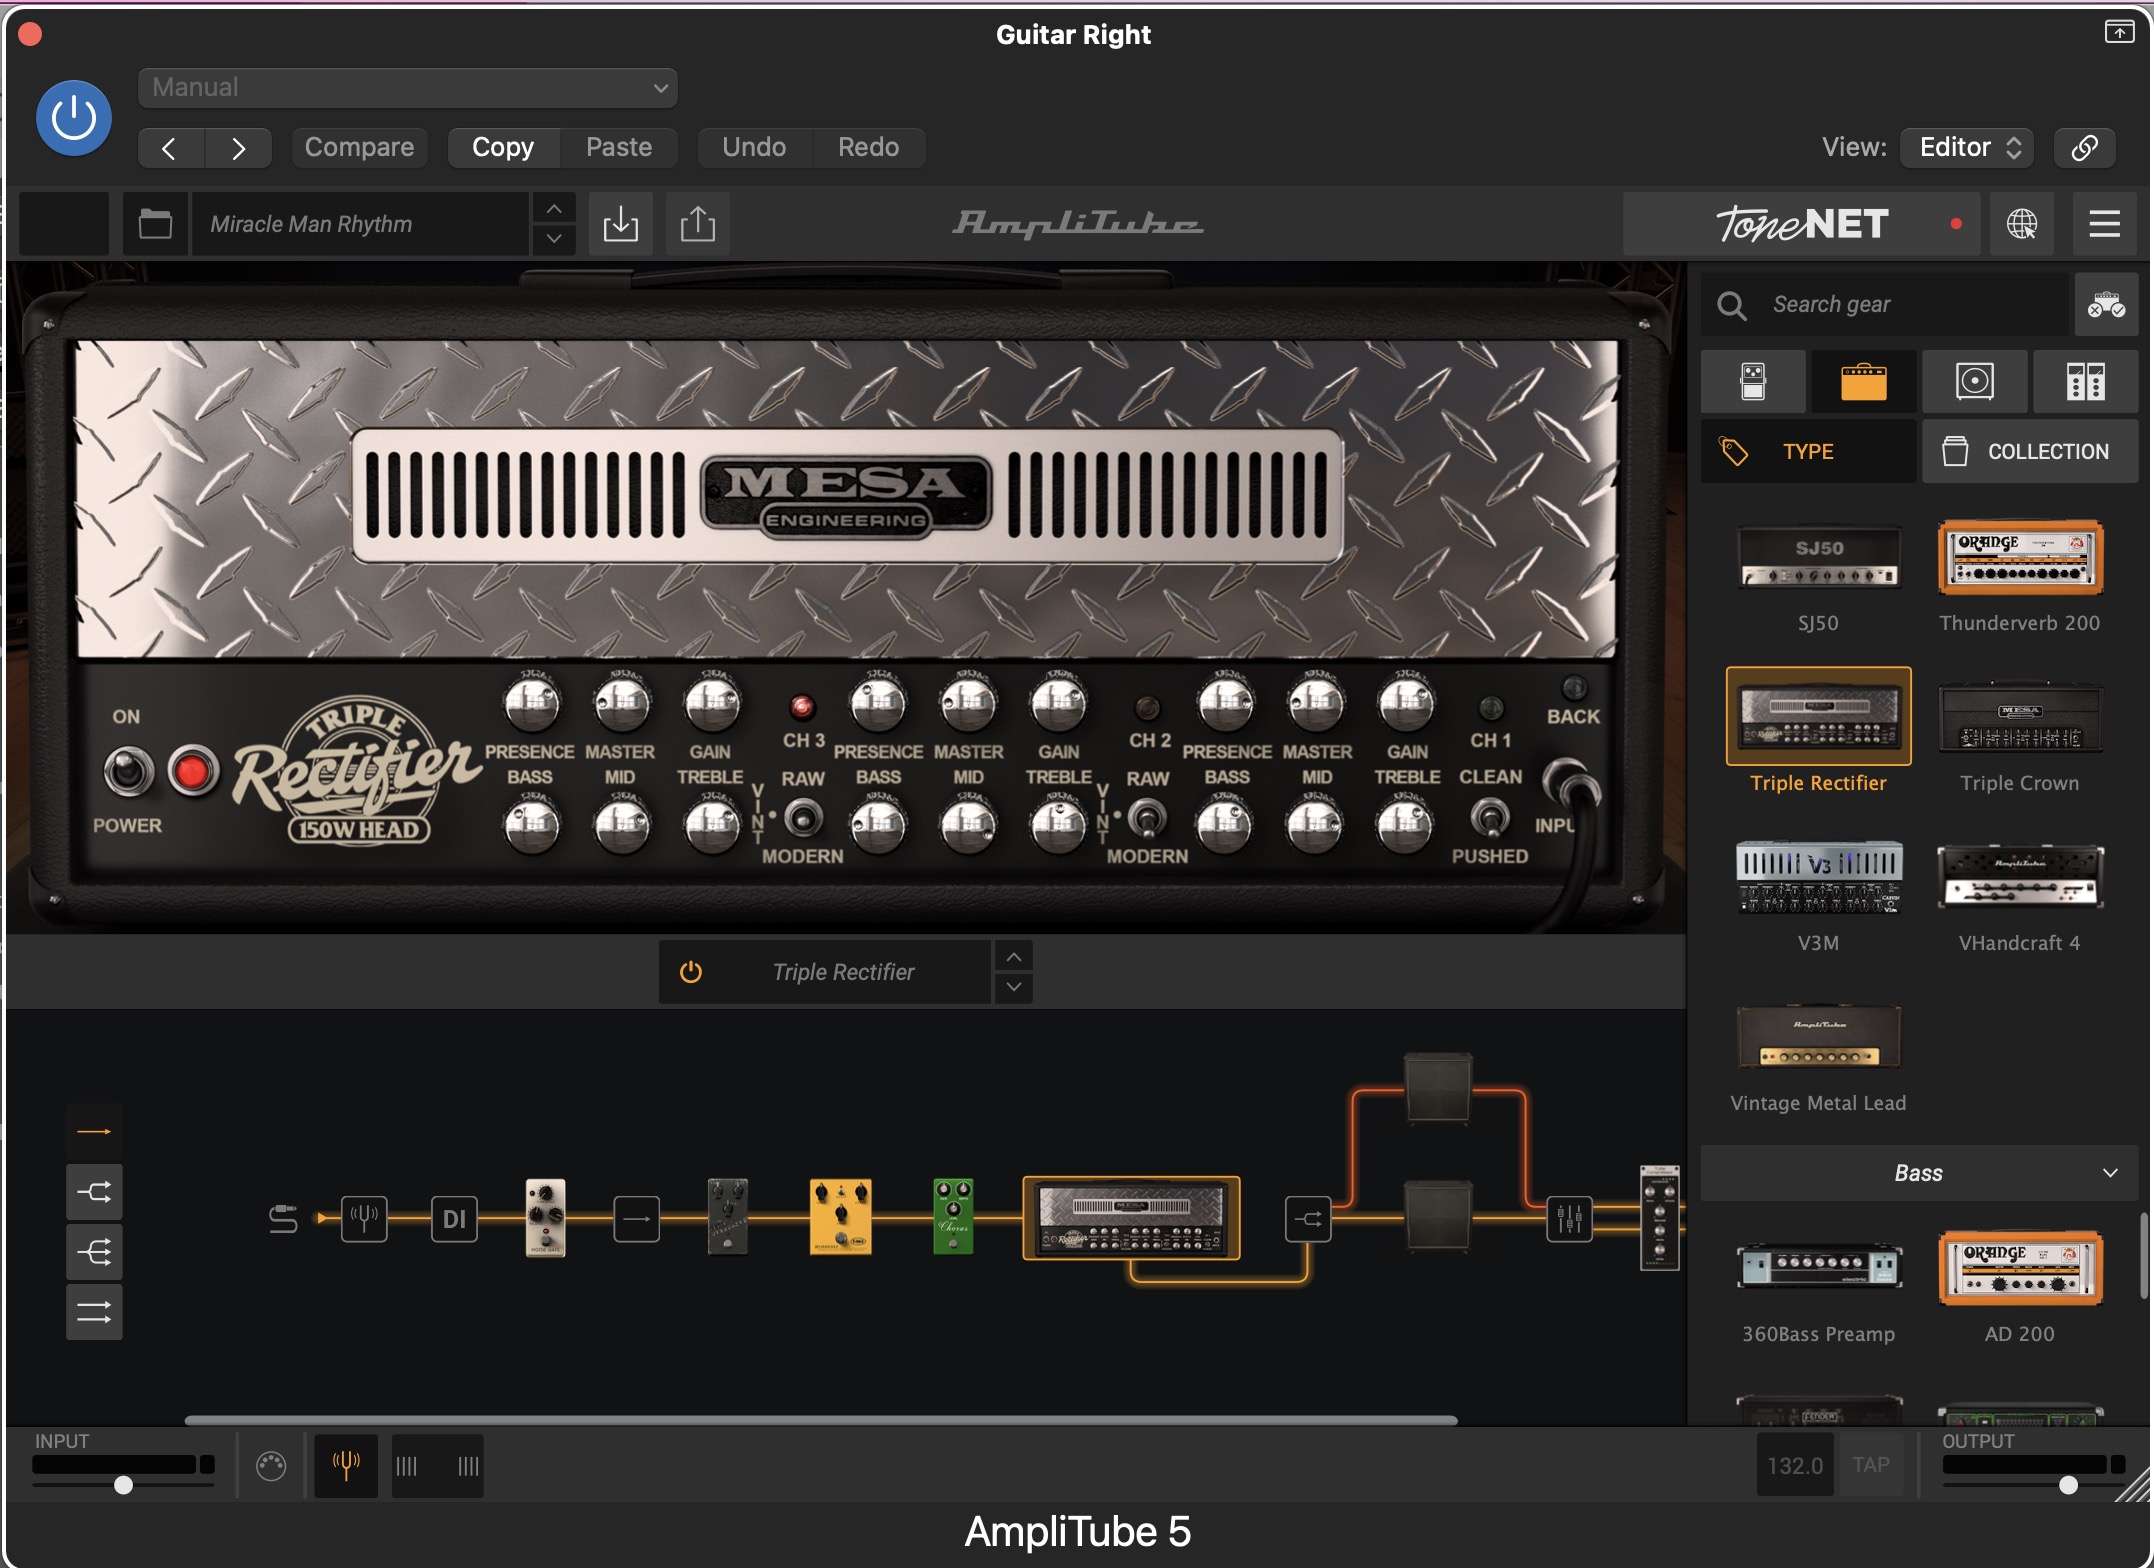Toggle the plugin power bypass button

coord(74,118)
